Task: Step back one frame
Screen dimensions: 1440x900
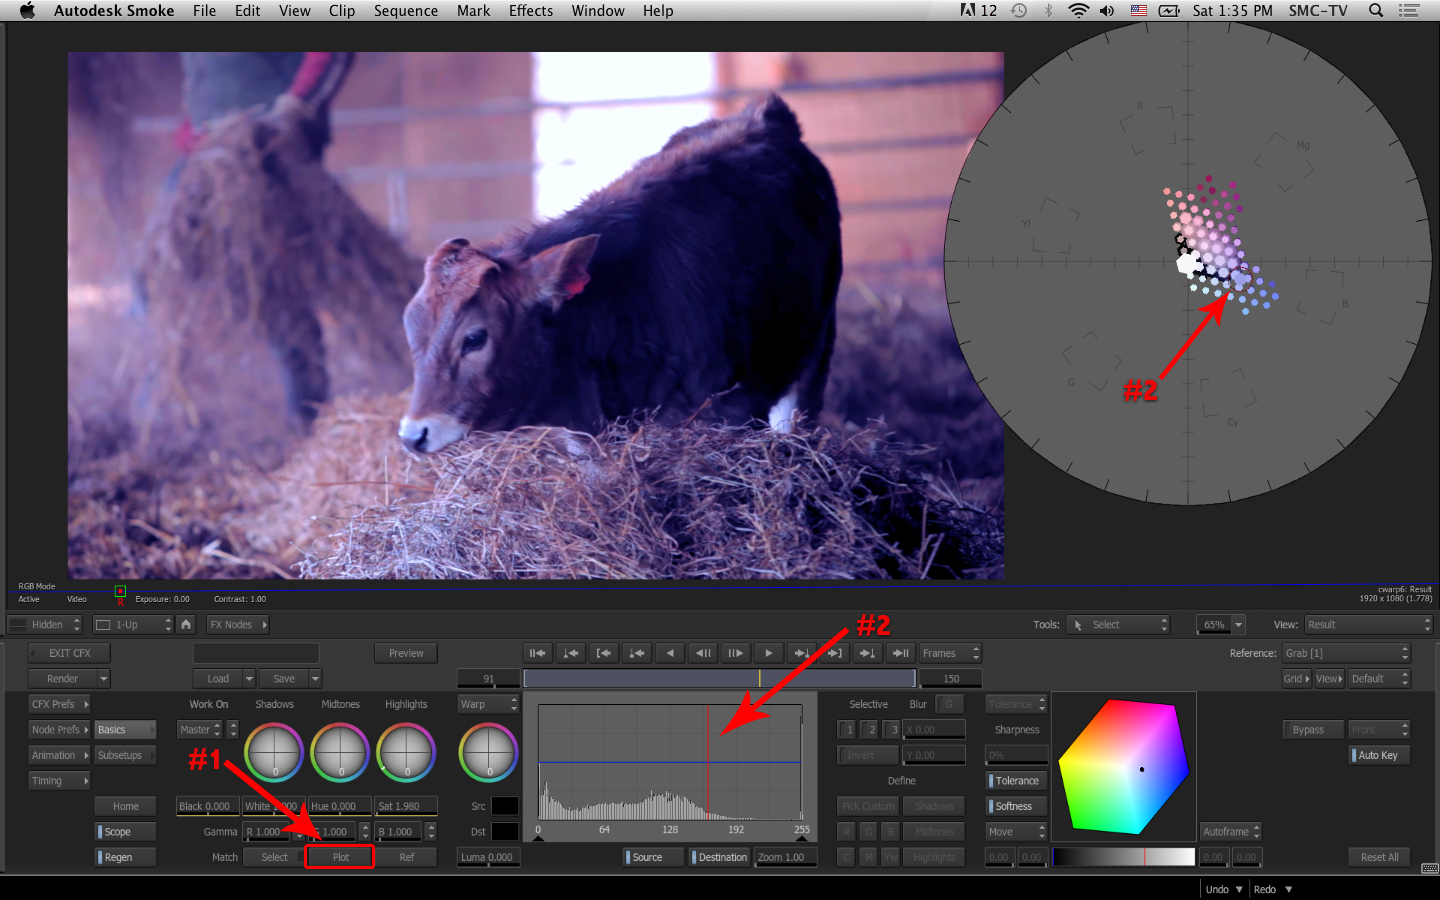Action: pos(703,653)
